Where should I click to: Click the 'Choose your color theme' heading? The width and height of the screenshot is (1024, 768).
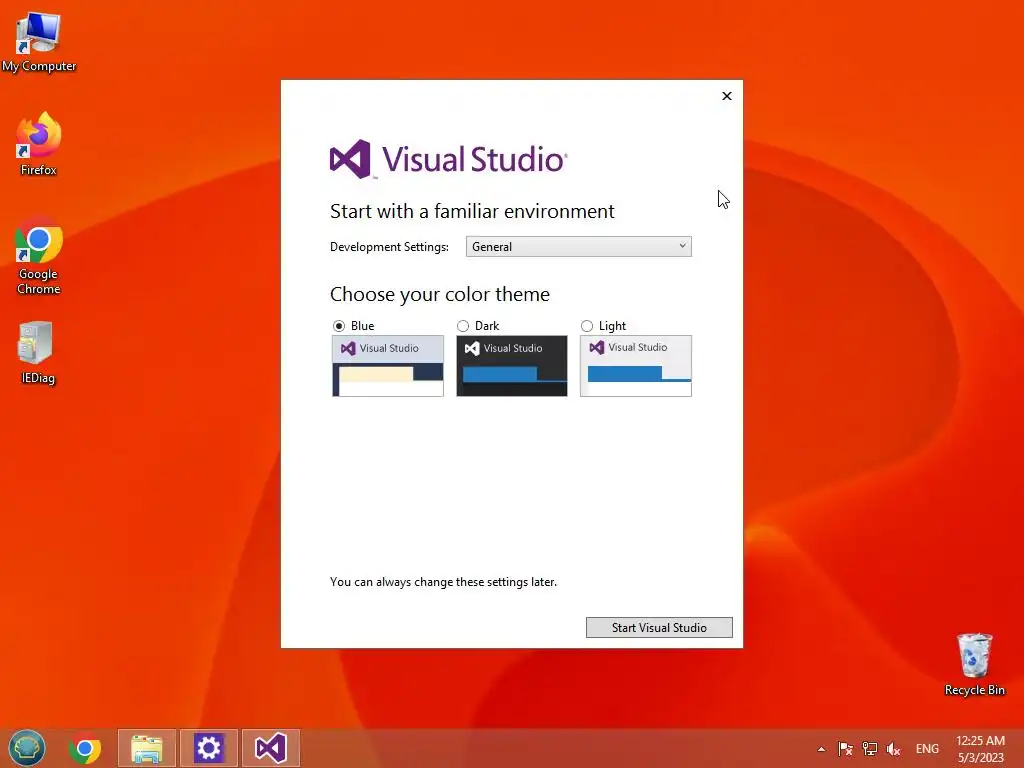[x=440, y=295]
